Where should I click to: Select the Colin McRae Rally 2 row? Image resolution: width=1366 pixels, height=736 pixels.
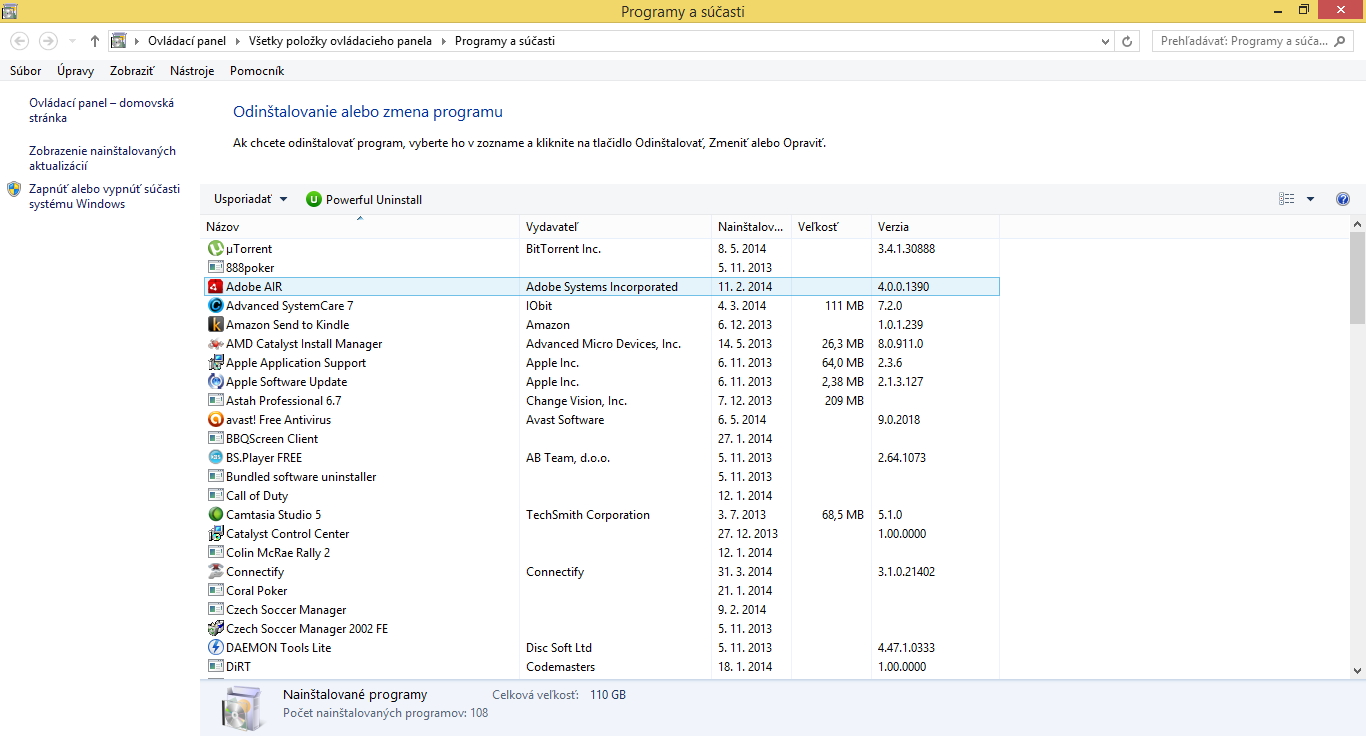click(600, 552)
